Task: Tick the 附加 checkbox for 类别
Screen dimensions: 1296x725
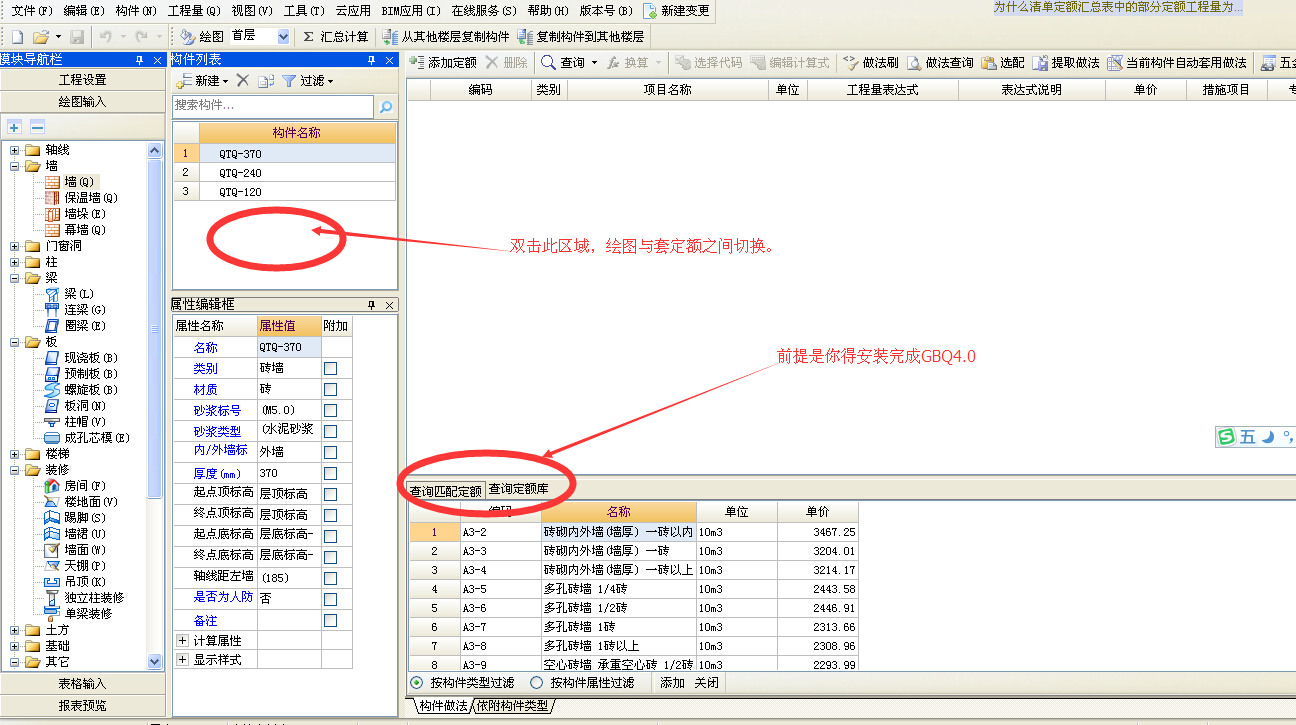Action: [x=331, y=368]
